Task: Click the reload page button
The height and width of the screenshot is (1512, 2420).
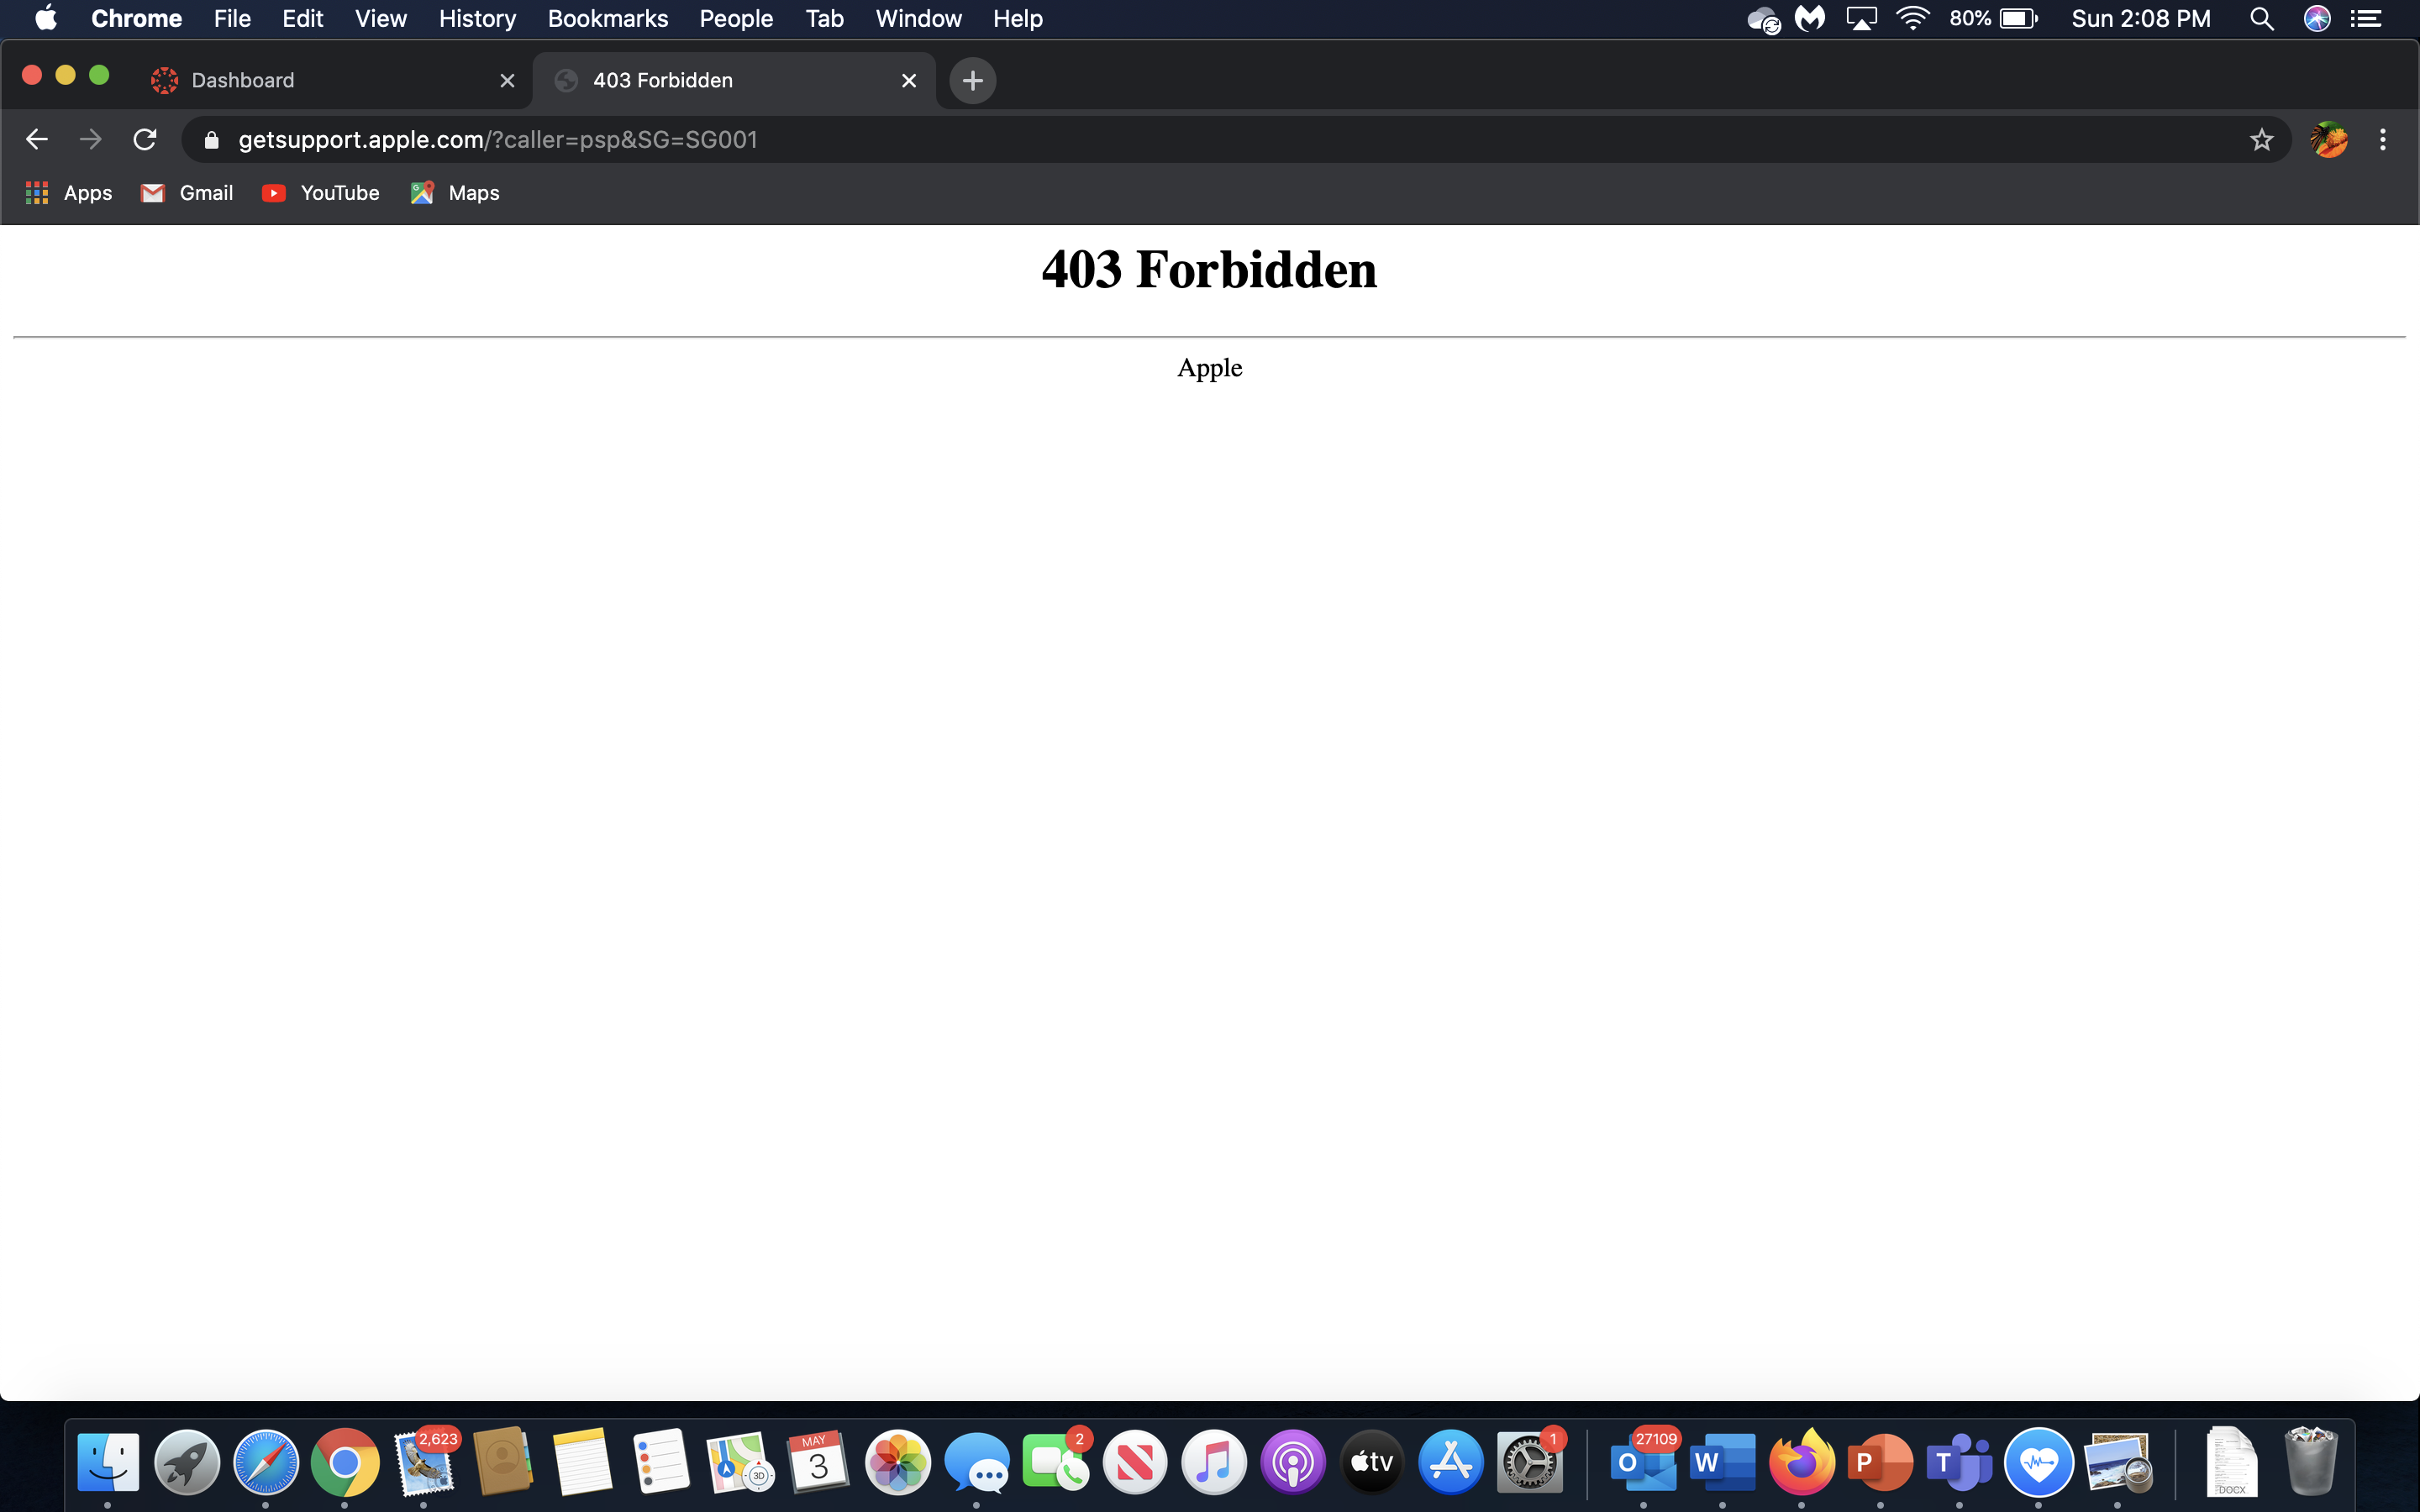Action: pyautogui.click(x=146, y=139)
